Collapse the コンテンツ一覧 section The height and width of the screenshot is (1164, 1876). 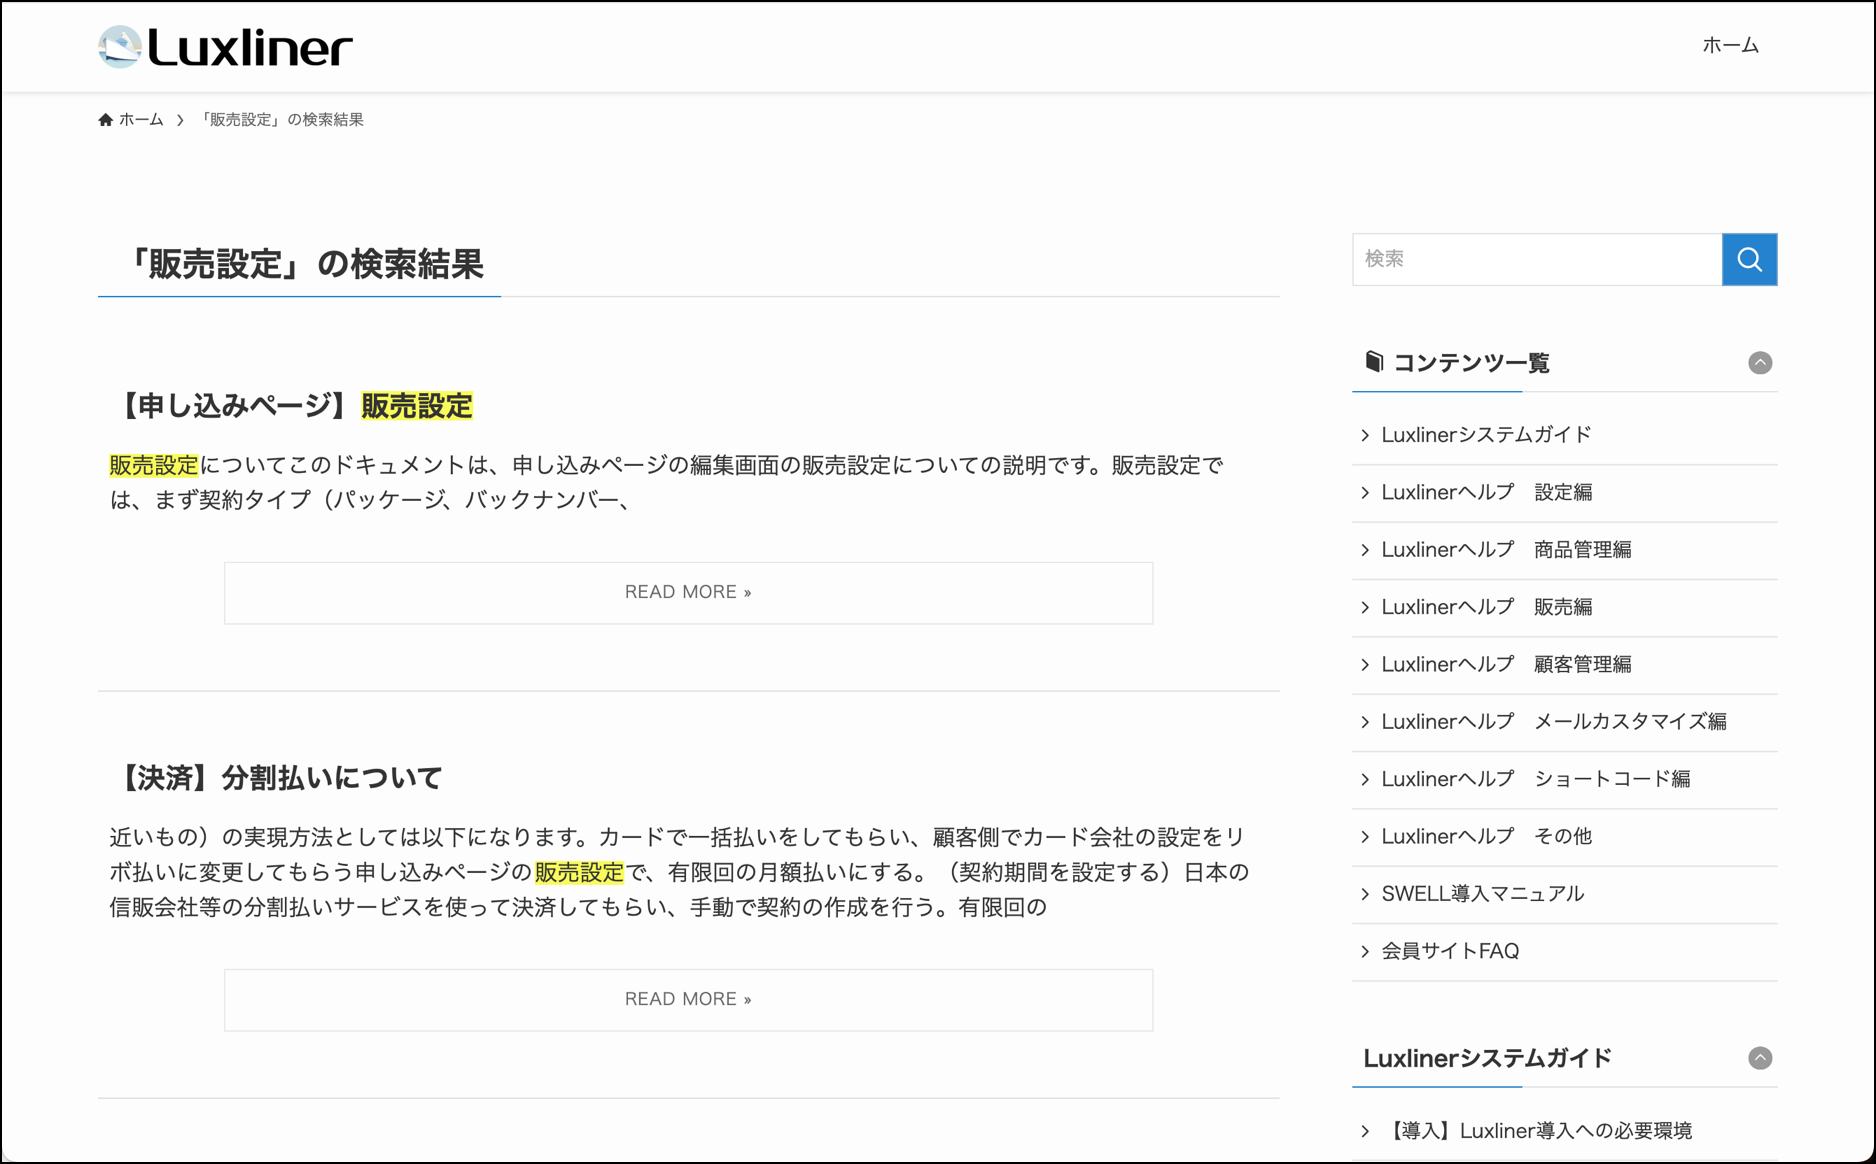[1759, 363]
